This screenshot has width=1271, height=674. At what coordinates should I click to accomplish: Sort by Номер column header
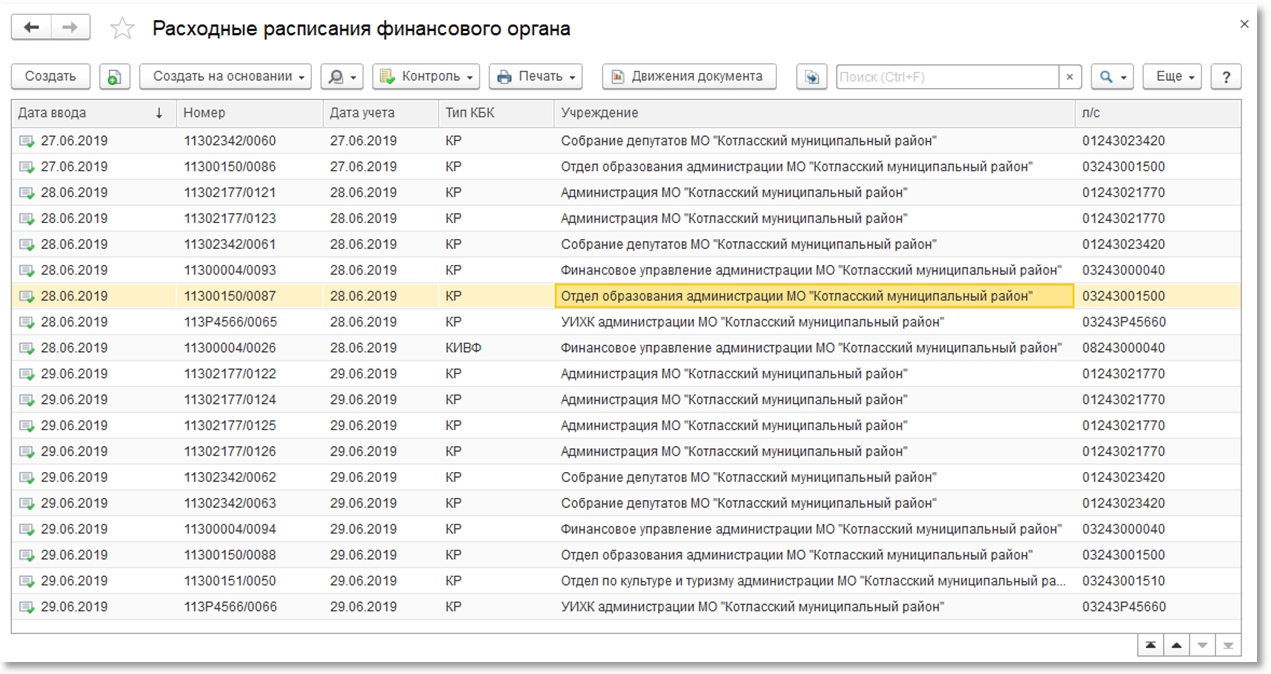250,113
